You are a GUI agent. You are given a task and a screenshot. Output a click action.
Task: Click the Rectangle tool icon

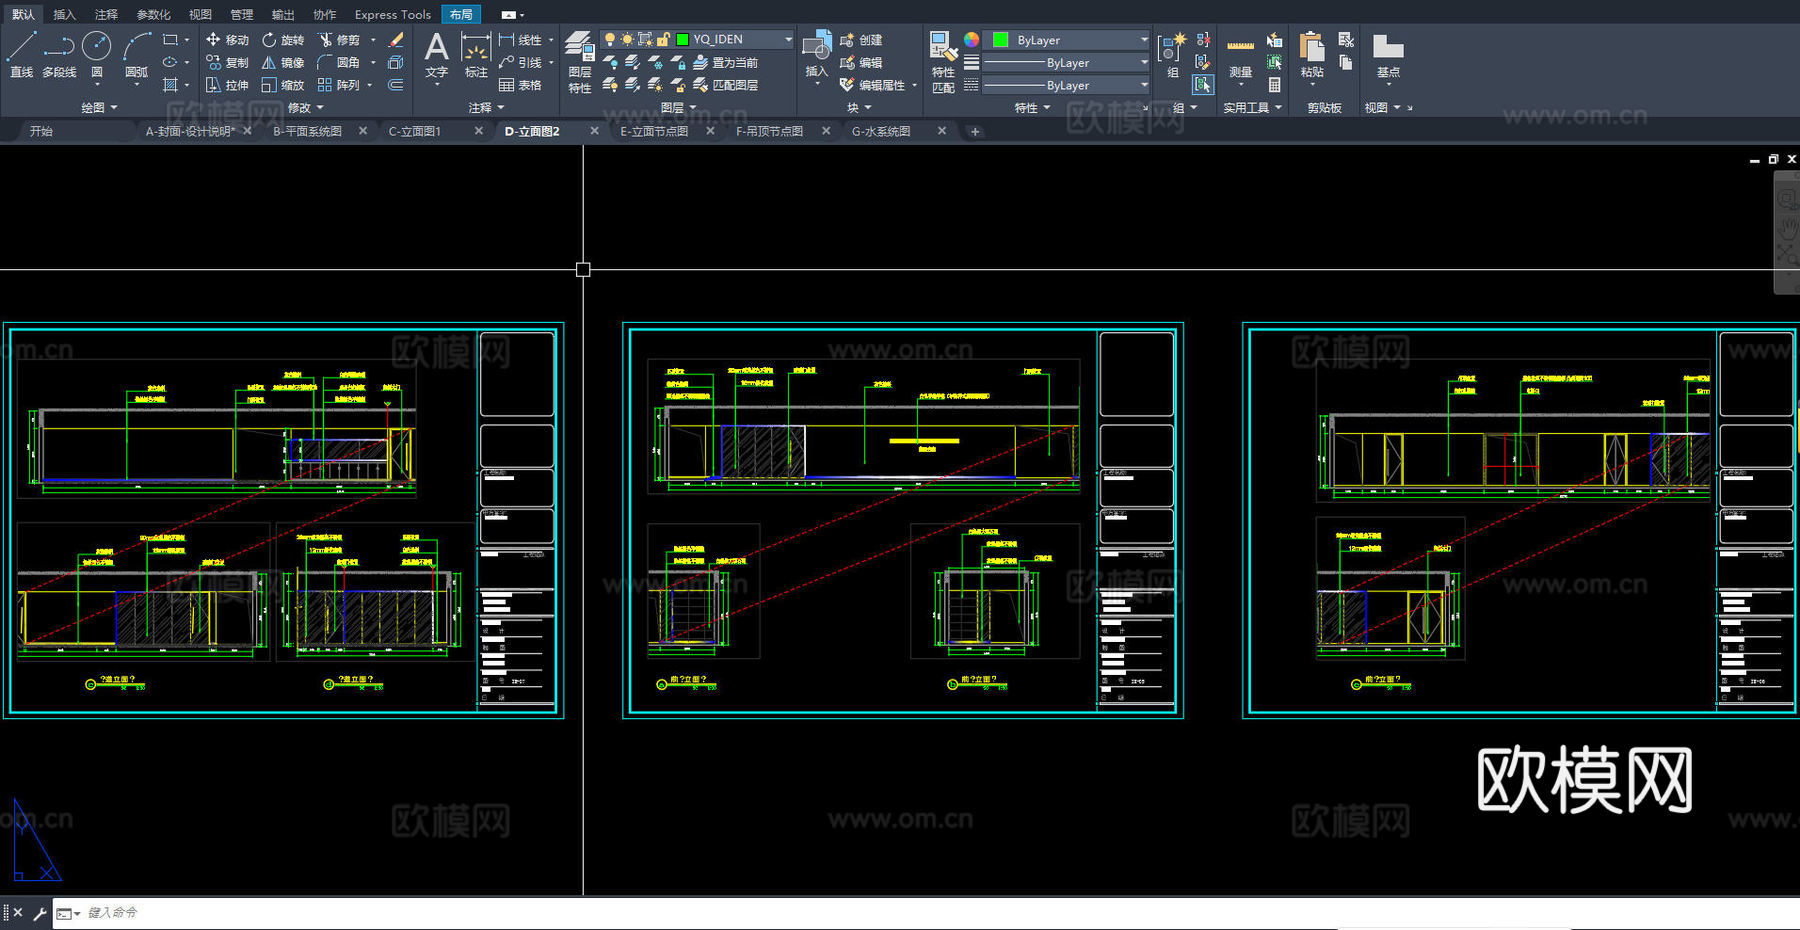pyautogui.click(x=170, y=40)
